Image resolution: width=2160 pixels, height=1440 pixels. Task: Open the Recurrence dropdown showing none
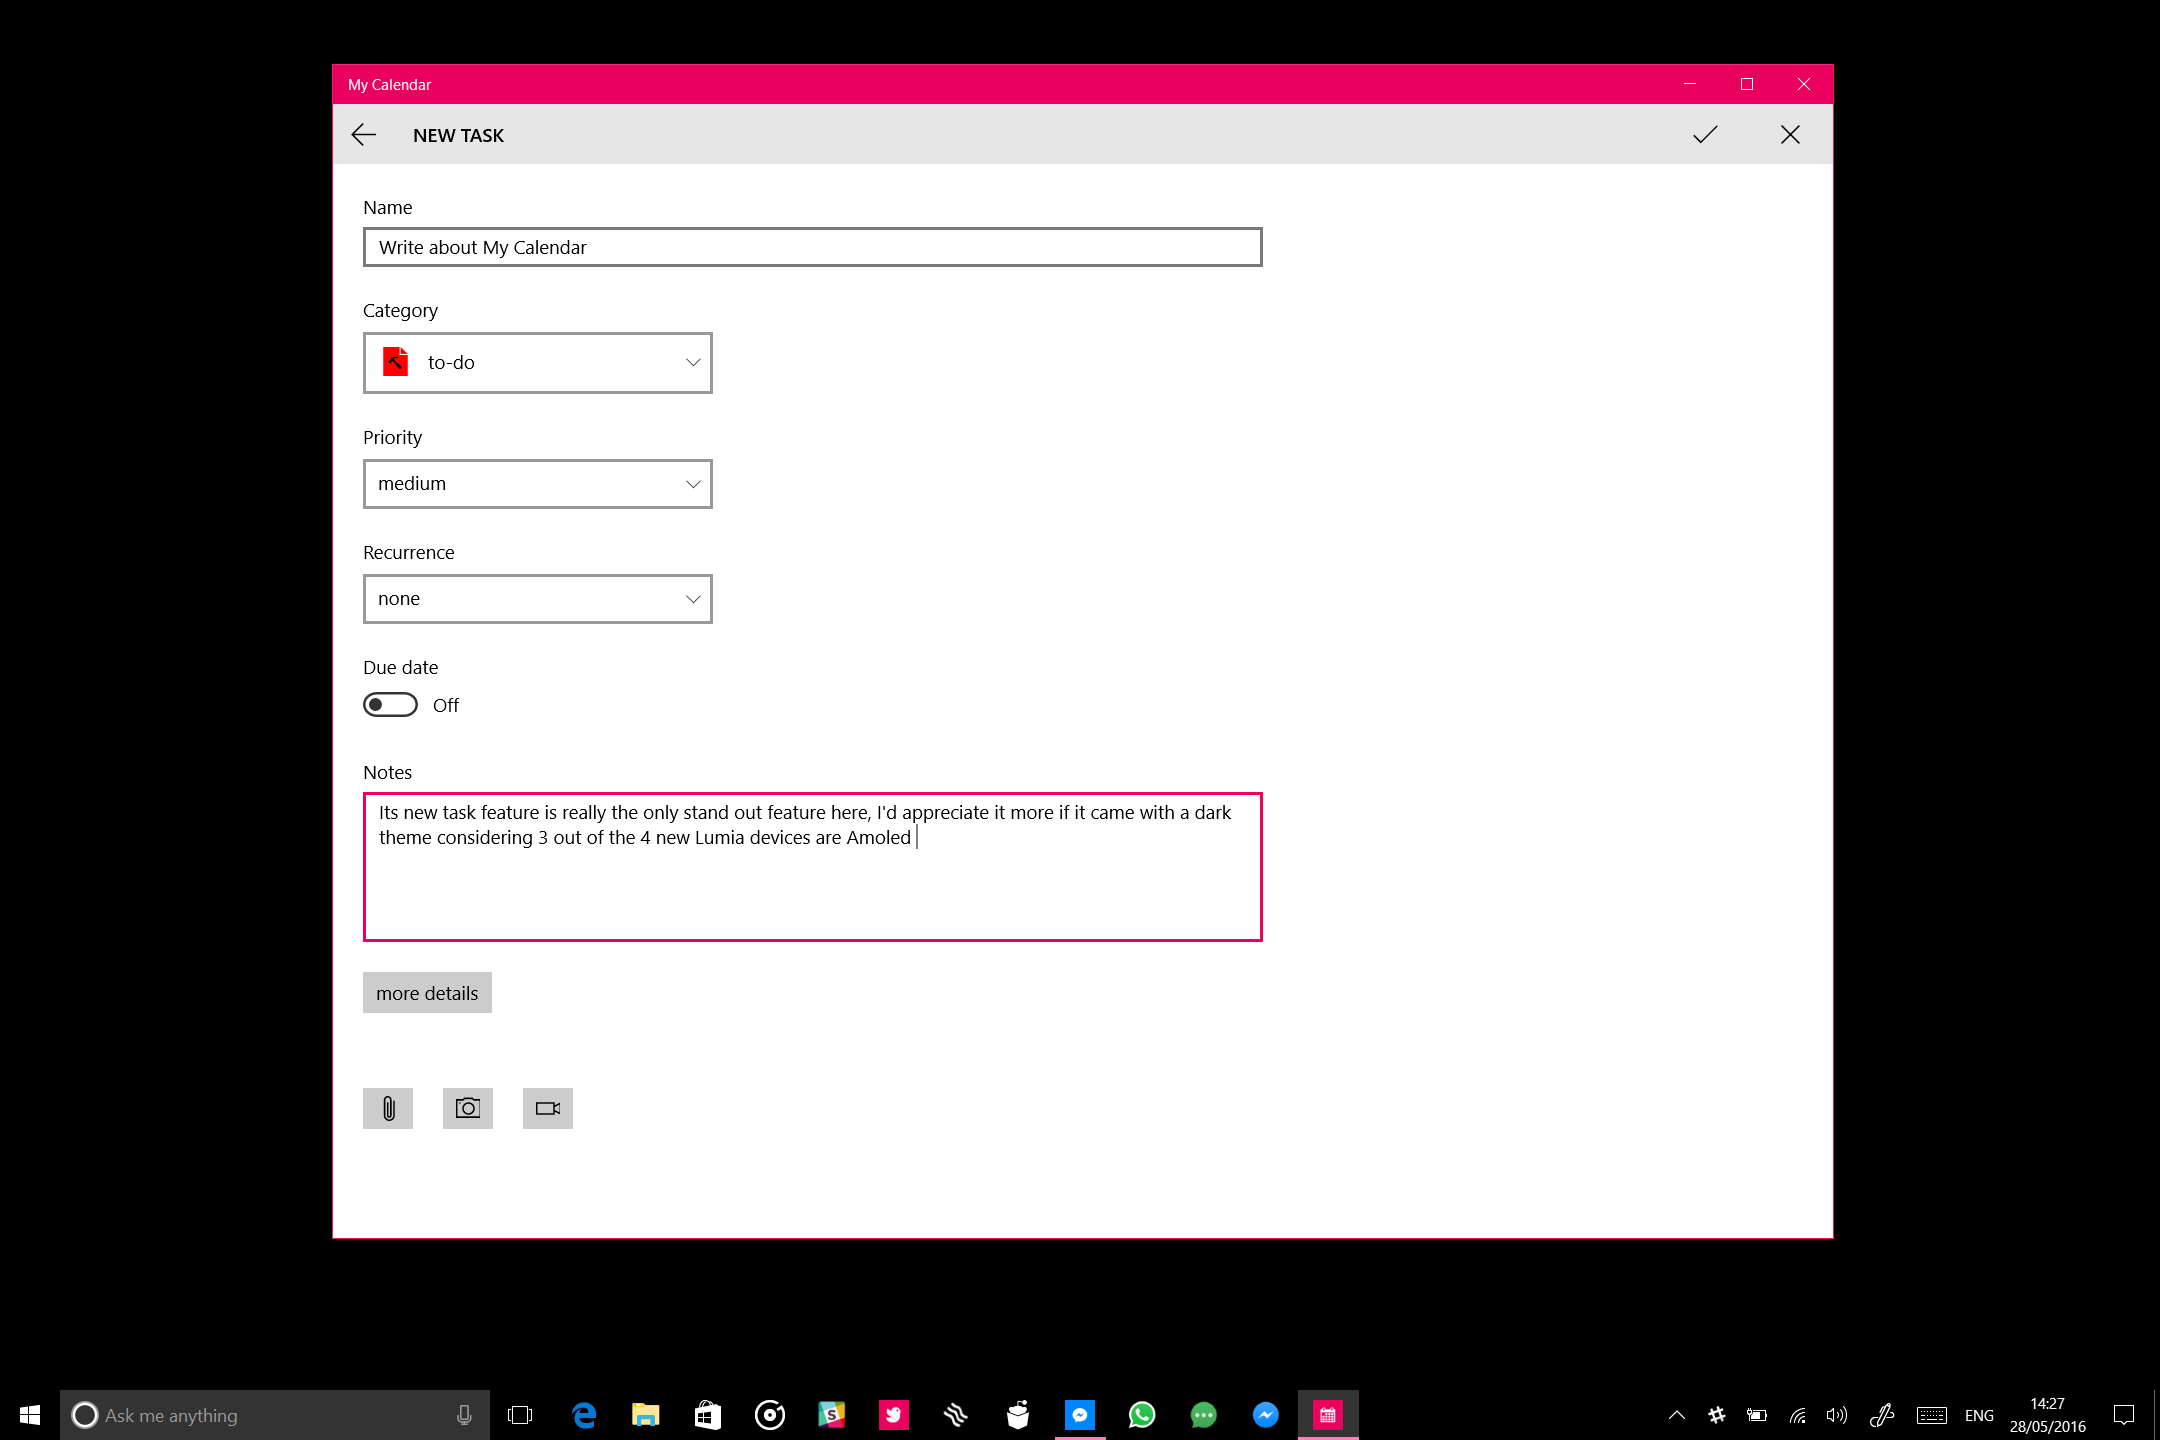(x=538, y=599)
